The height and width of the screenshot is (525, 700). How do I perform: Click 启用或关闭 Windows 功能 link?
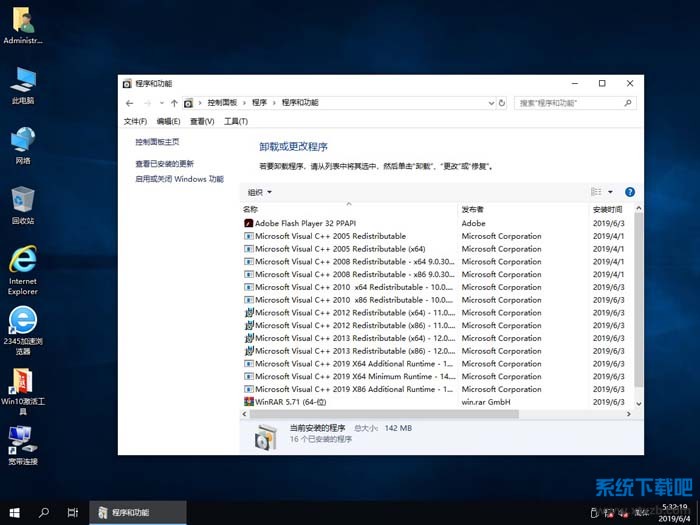click(179, 179)
